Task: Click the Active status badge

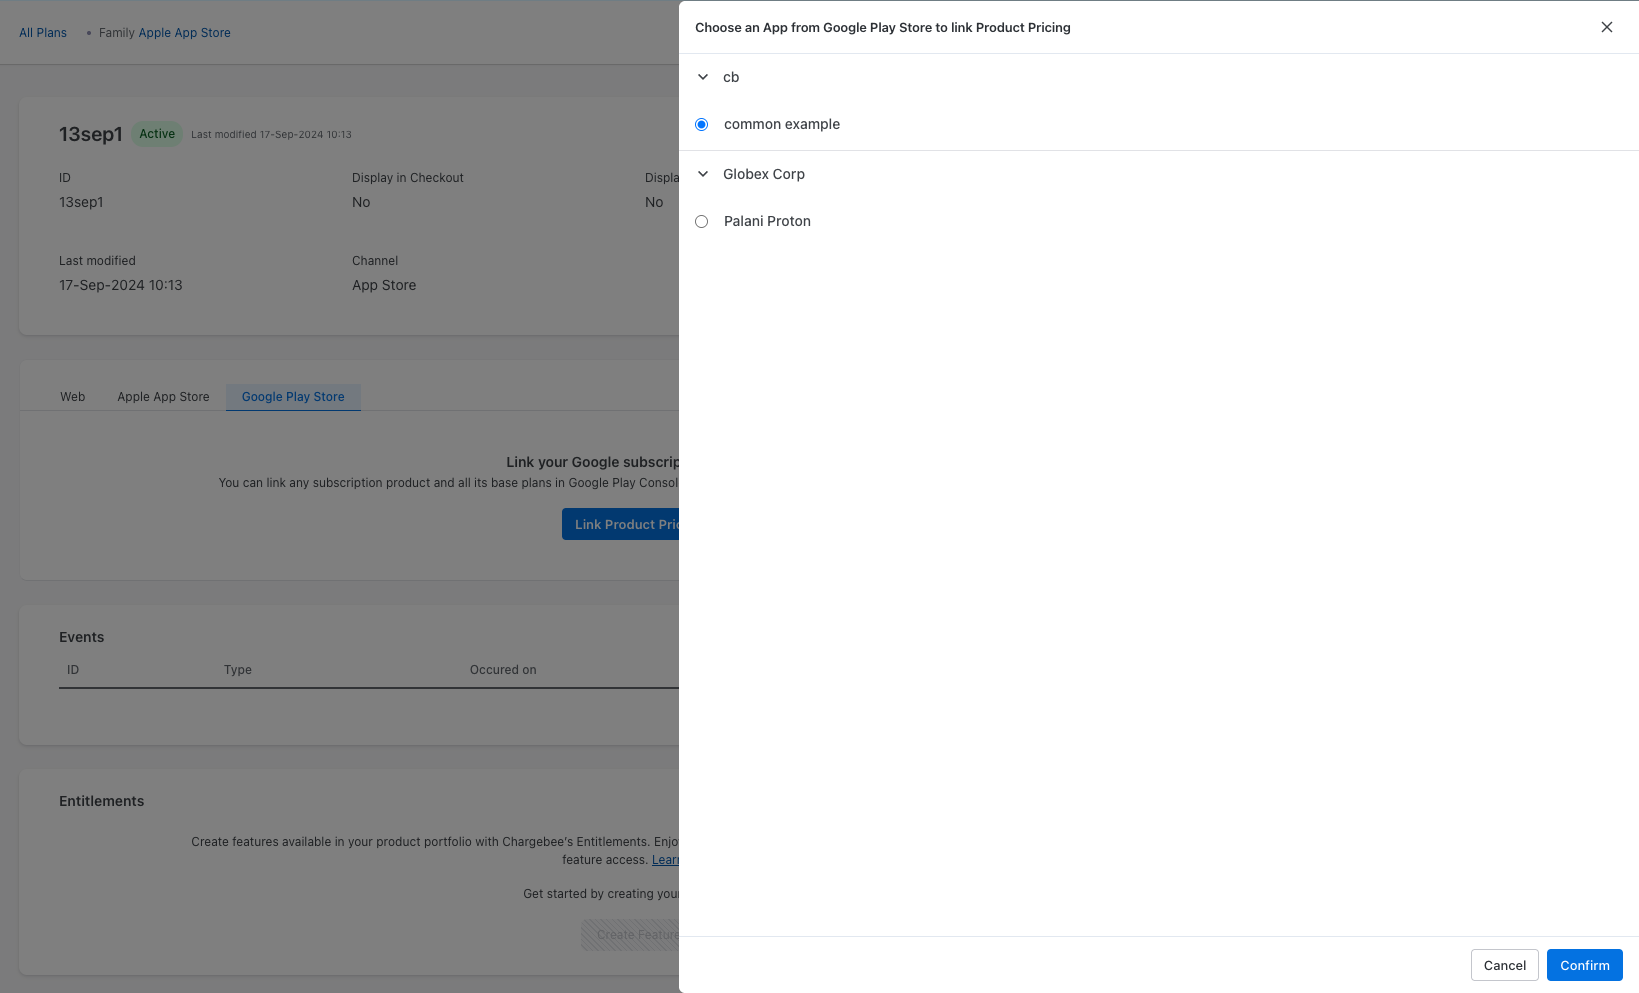Action: 157,134
